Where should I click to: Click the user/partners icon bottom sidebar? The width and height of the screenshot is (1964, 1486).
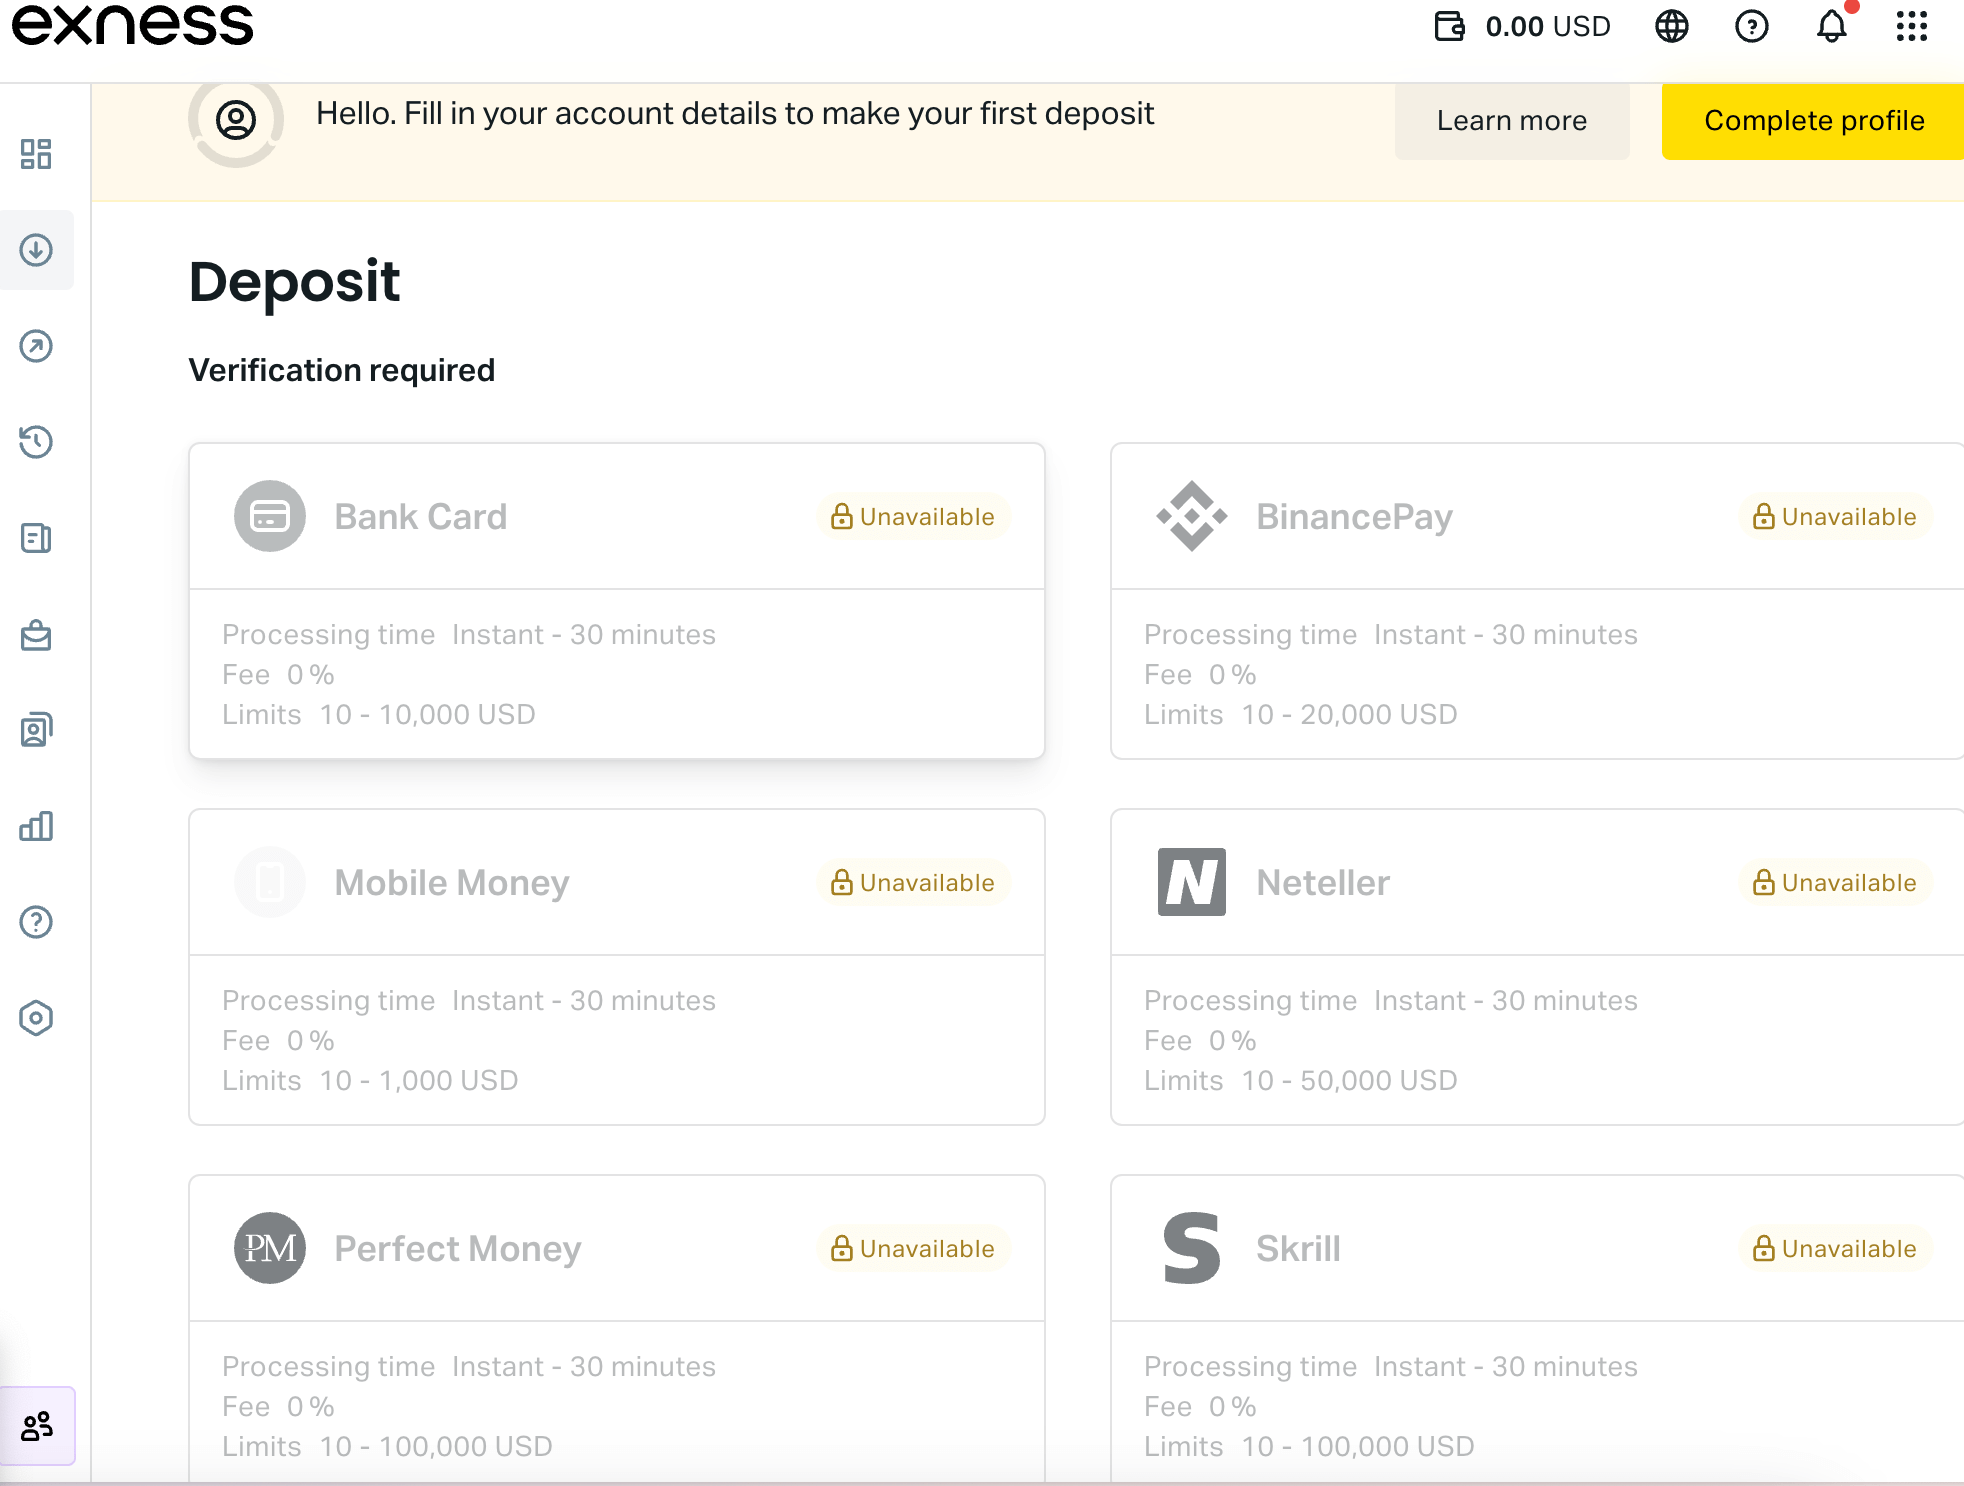pos(37,1422)
